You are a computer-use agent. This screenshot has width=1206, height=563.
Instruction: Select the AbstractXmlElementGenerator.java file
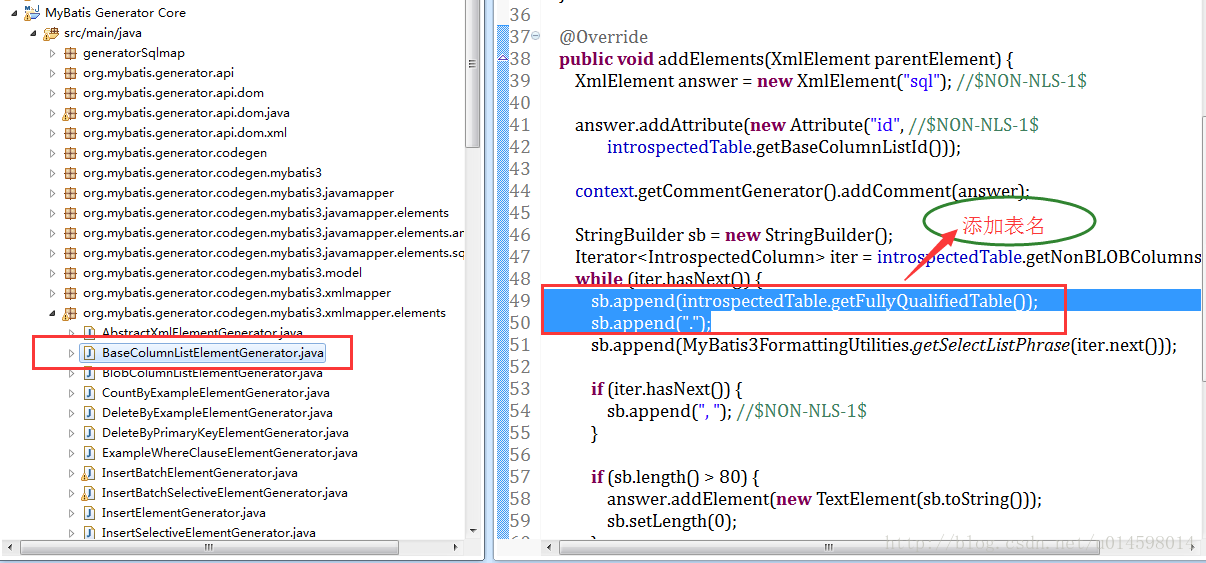pos(202,333)
